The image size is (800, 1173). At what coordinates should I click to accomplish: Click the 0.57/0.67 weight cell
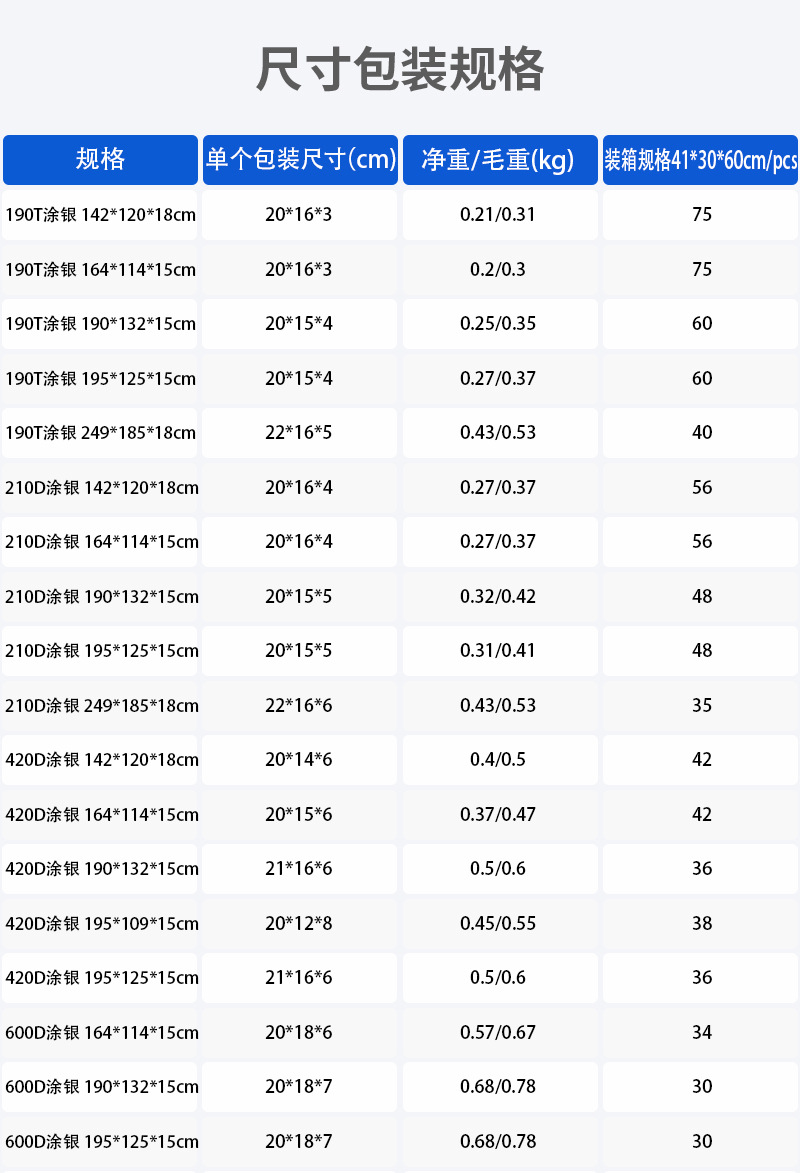pyautogui.click(x=498, y=1033)
